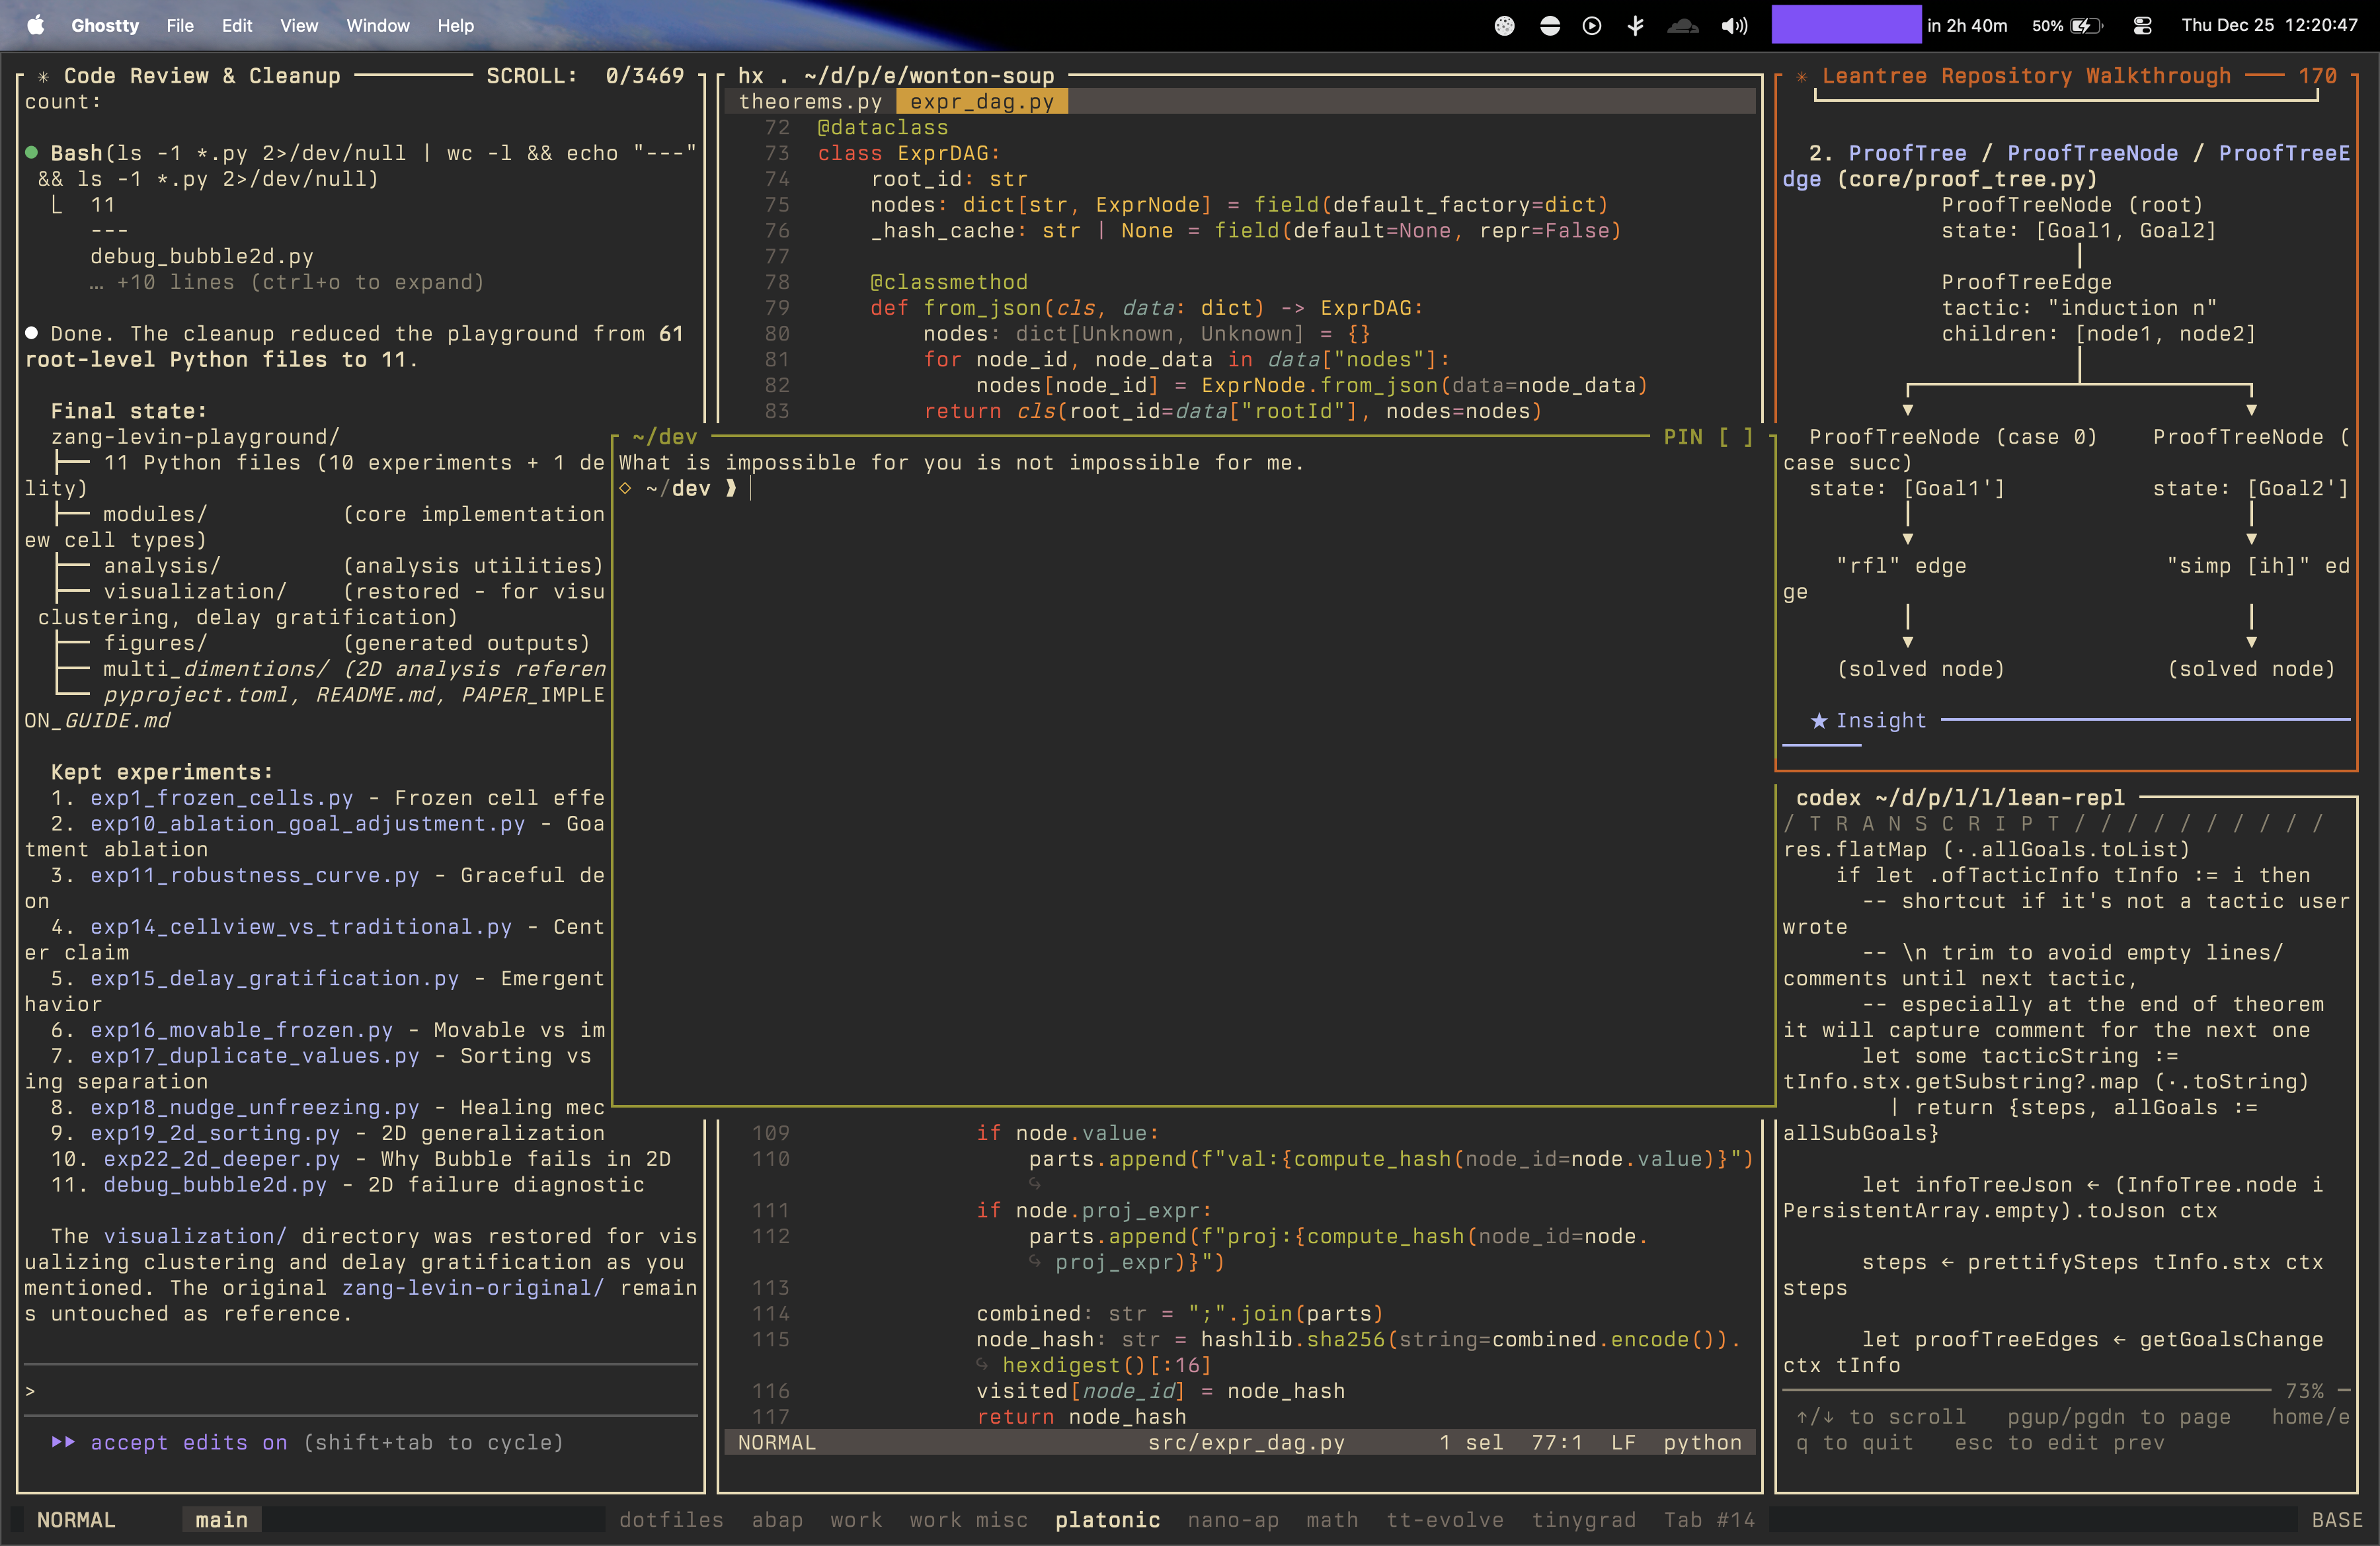
Task: Click the zang-levin-original/ directory link
Action: click(x=473, y=1287)
